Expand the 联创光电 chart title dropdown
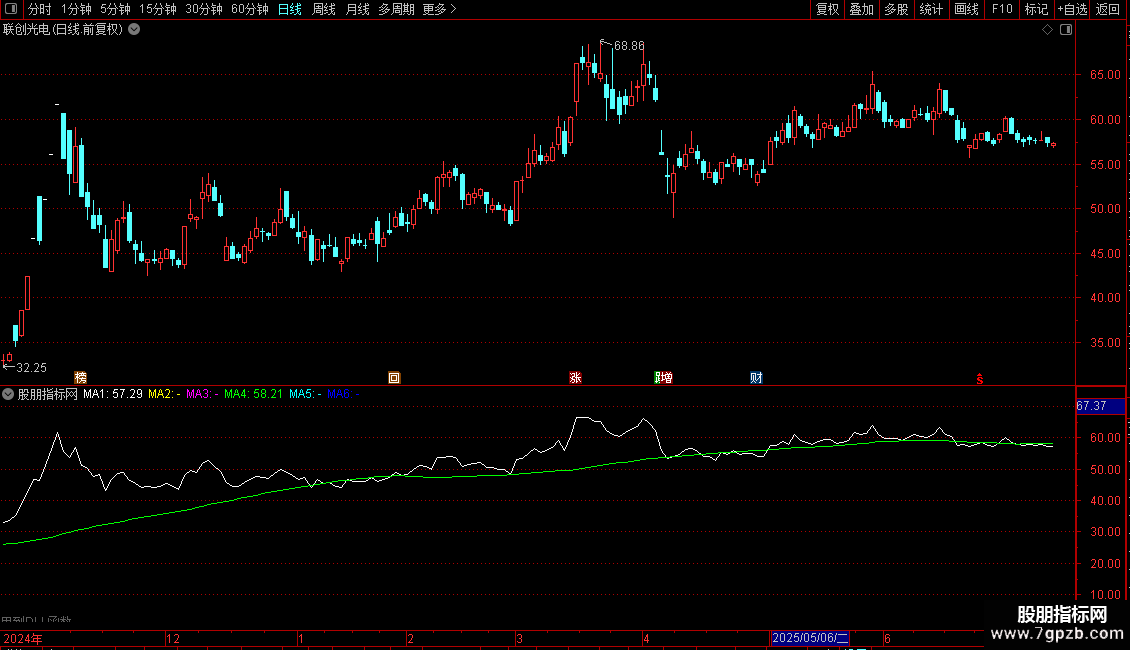Viewport: 1130px width, 650px height. pos(134,30)
